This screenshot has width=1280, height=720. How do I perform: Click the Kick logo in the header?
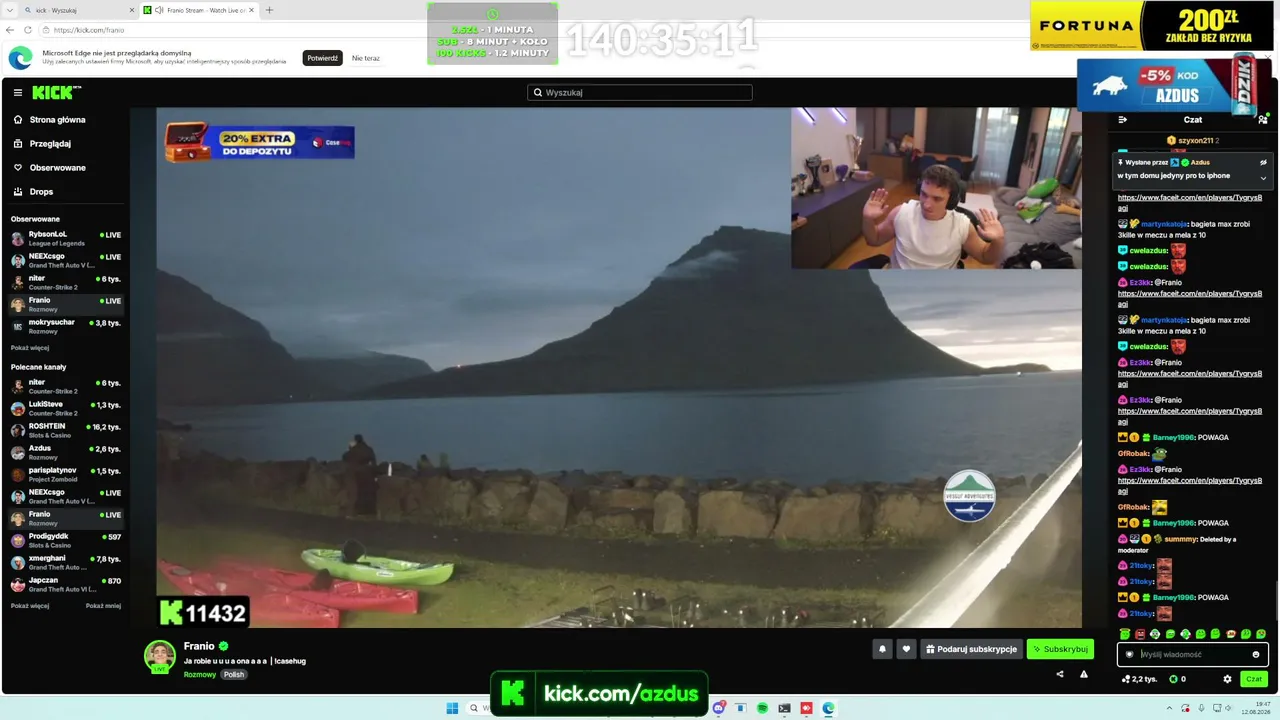click(x=56, y=93)
